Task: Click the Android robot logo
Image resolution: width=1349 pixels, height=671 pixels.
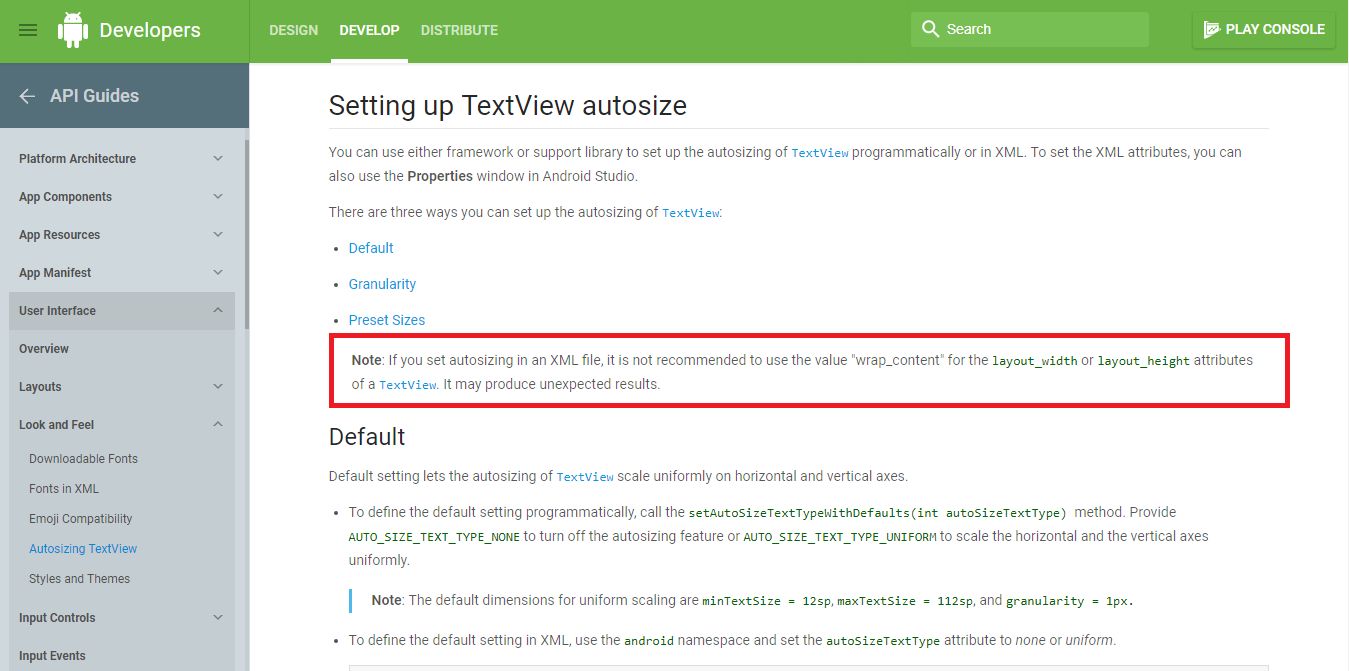Action: click(x=72, y=29)
